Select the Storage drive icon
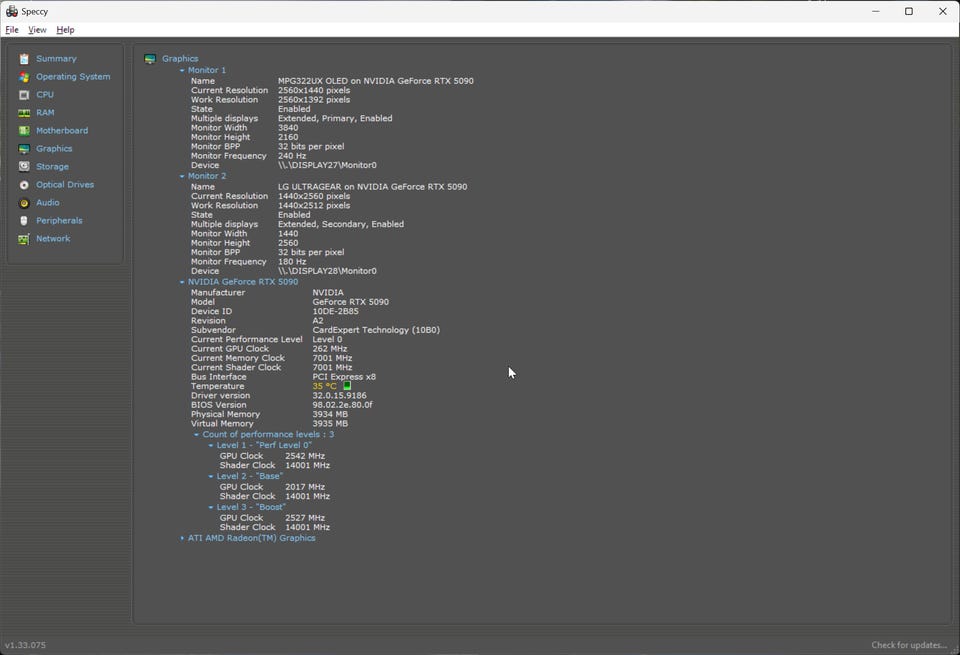The image size is (960, 655). (x=24, y=167)
